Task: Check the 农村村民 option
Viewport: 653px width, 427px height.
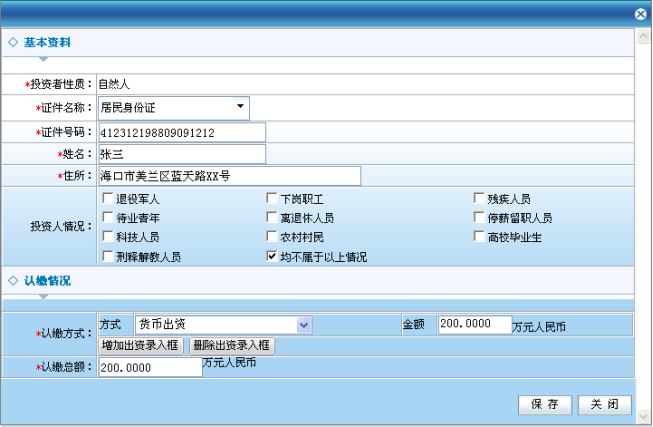Action: pyautogui.click(x=271, y=237)
